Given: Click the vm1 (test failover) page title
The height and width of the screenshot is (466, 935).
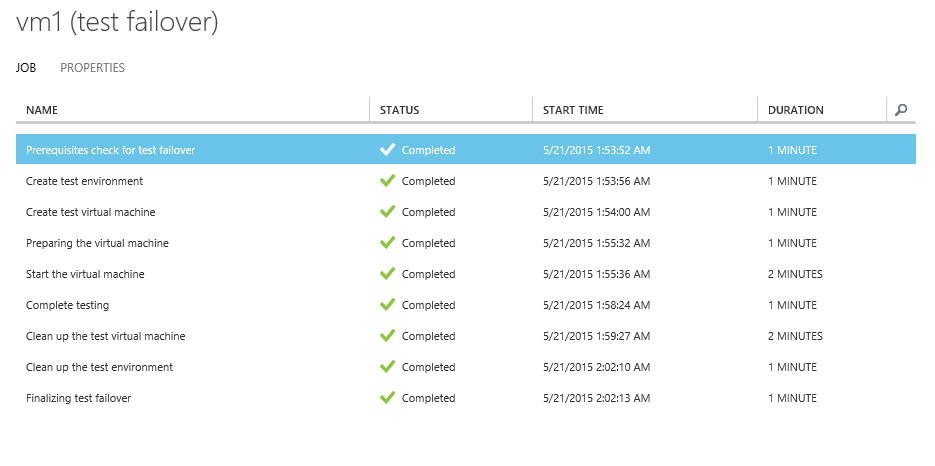Looking at the screenshot, I should point(117,22).
